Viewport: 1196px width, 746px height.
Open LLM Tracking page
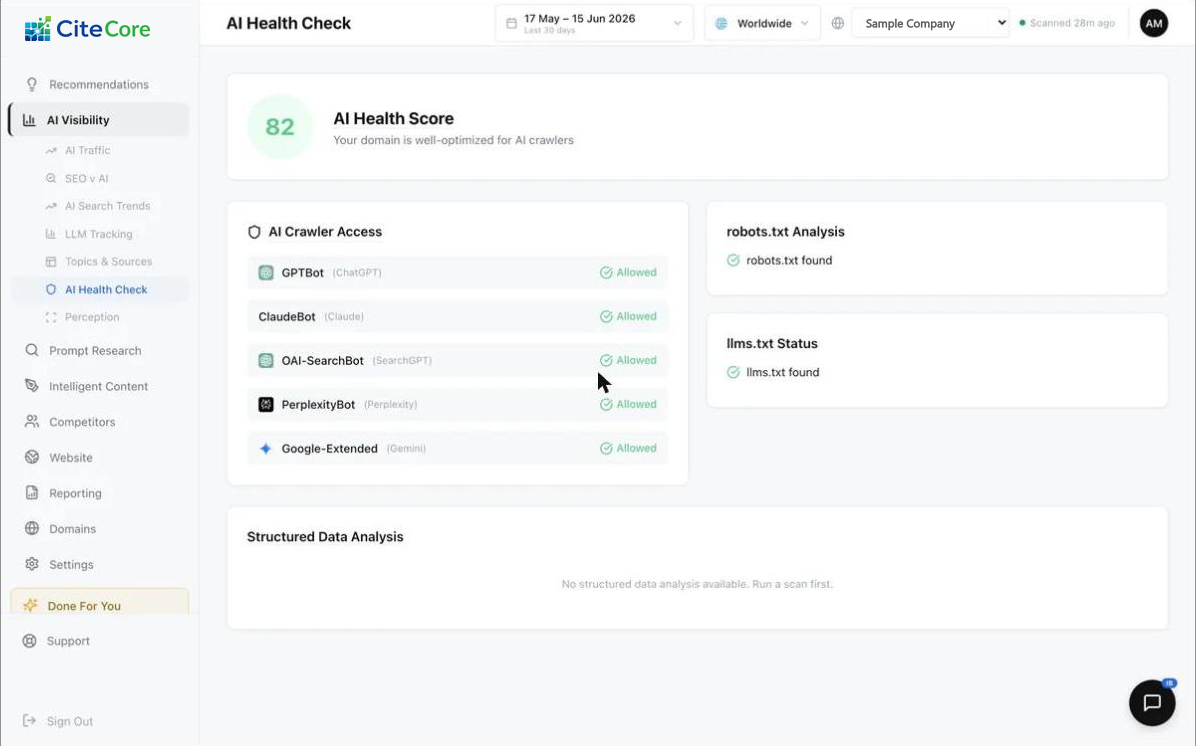[x=98, y=234]
